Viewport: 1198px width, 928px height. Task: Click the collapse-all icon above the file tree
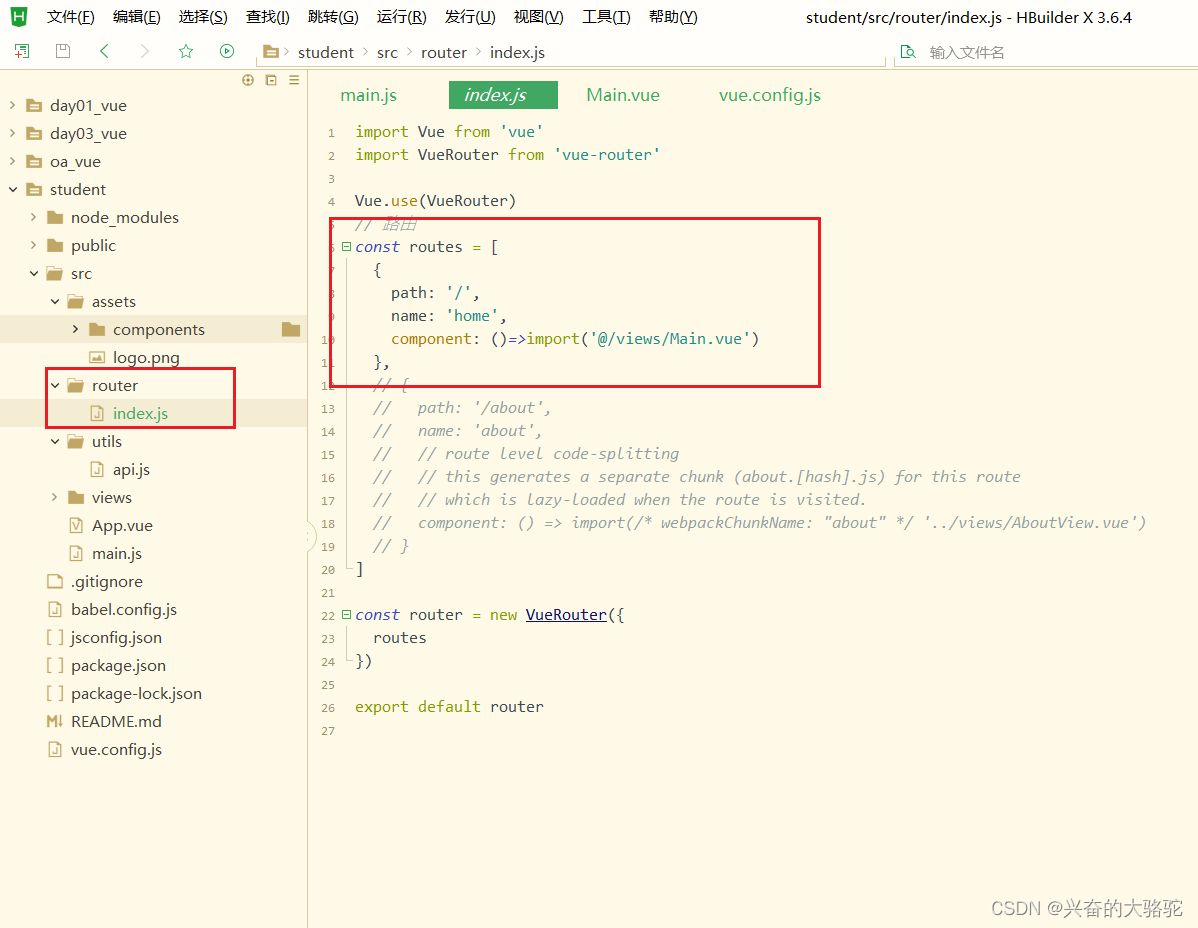pos(271,80)
